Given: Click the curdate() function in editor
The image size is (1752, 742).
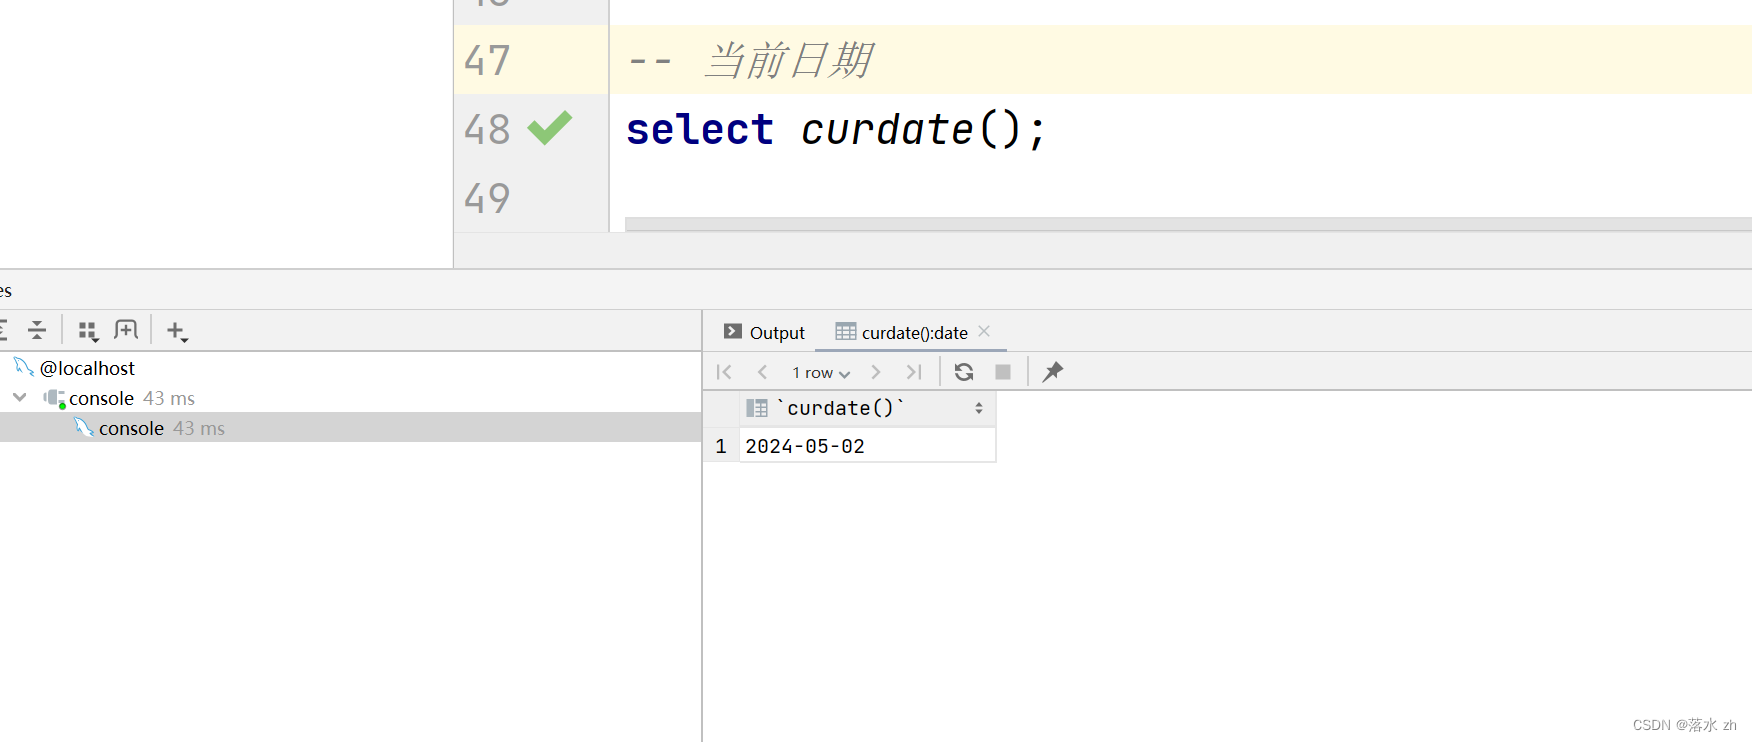Looking at the screenshot, I should pos(911,129).
